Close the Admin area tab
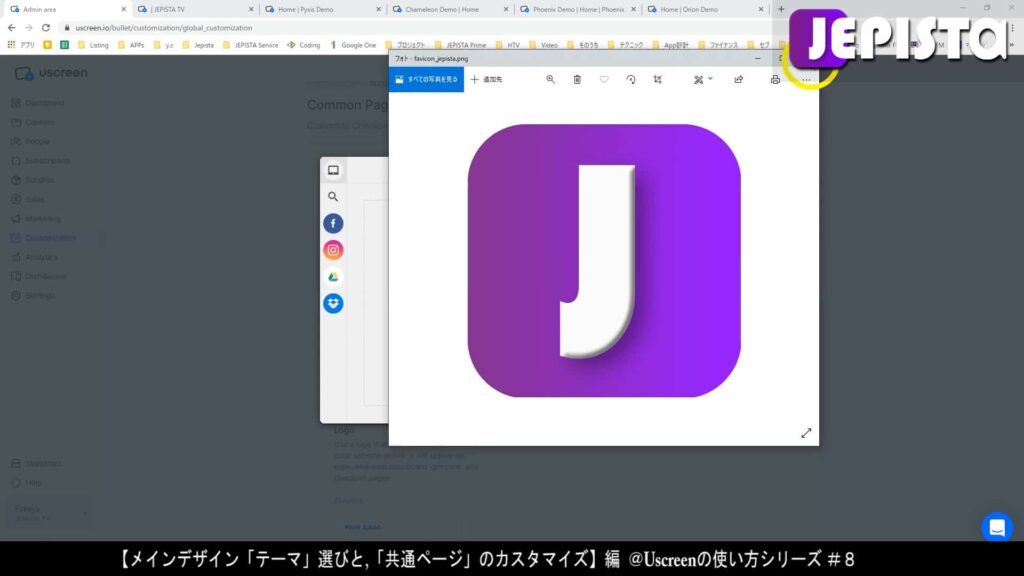This screenshot has height=576, width=1024. pos(123,9)
